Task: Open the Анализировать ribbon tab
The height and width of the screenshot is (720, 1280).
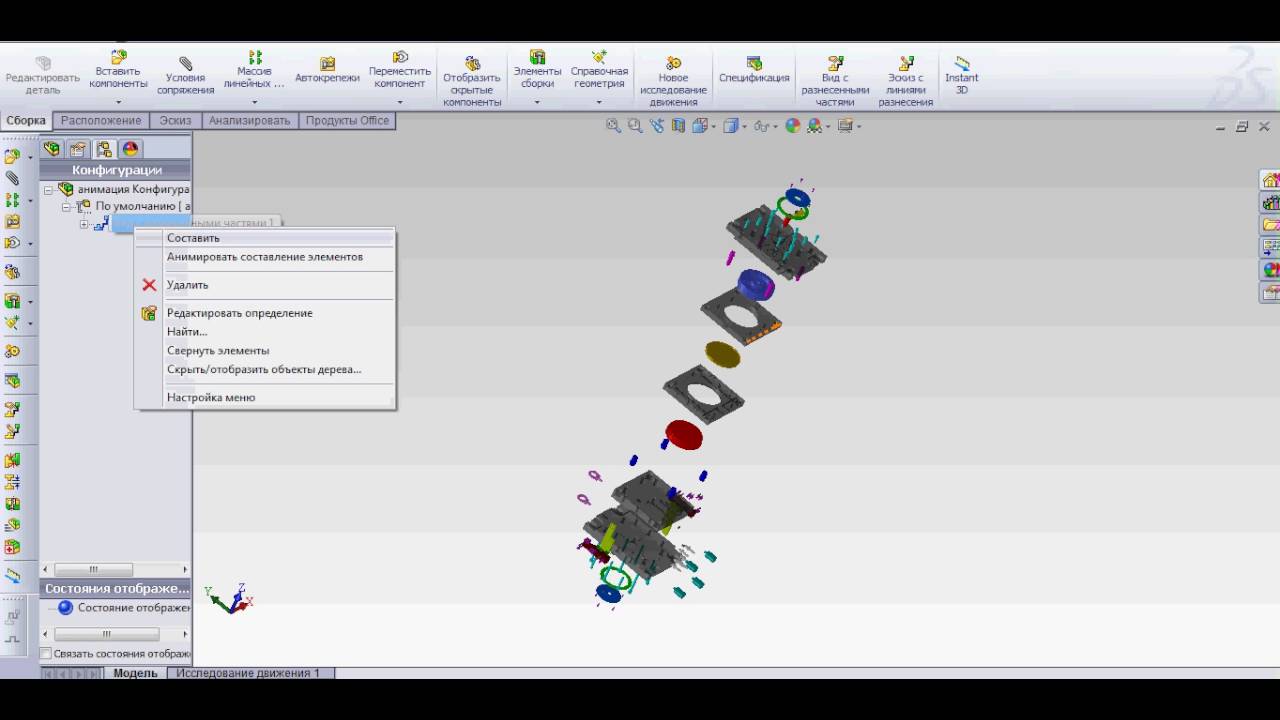Action: click(x=250, y=121)
